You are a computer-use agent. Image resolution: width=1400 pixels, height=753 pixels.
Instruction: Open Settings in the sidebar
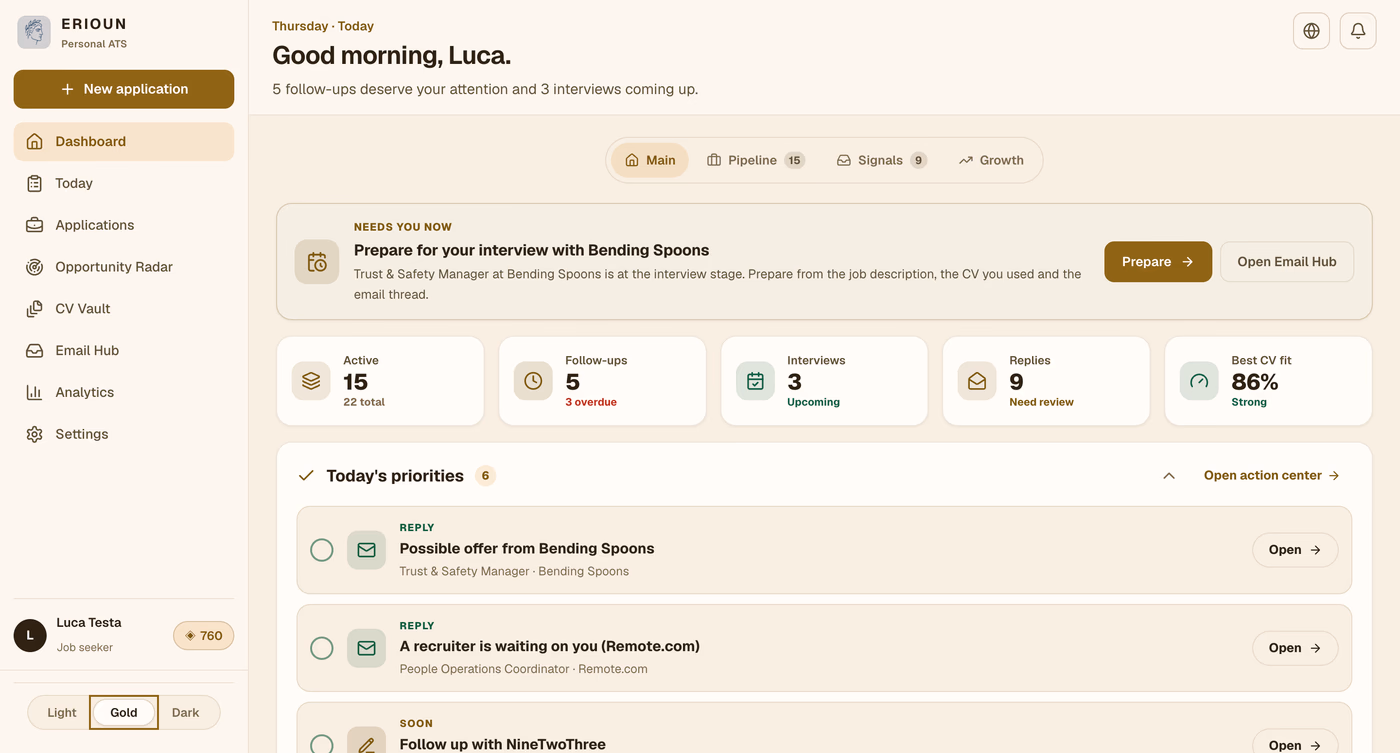pyautogui.click(x=124, y=435)
